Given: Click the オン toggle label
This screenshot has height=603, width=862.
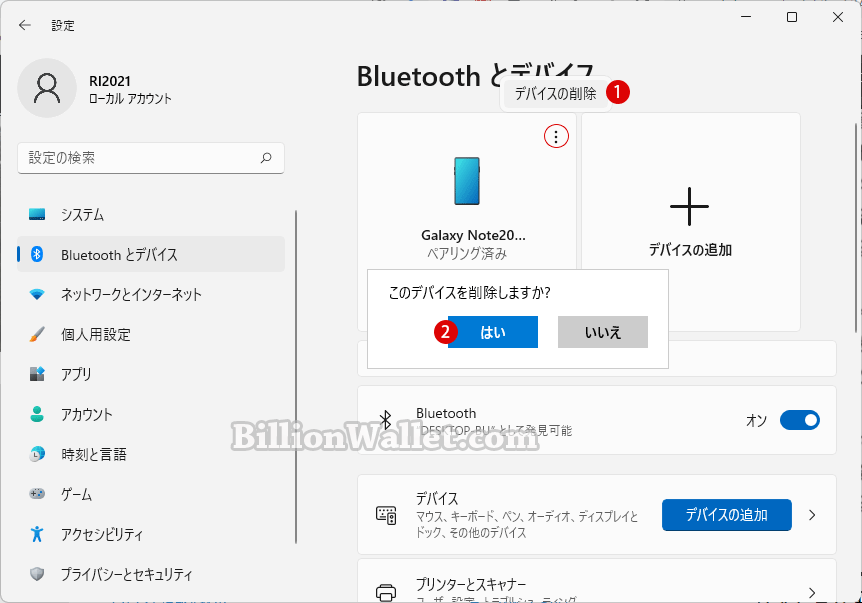Looking at the screenshot, I should (x=756, y=421).
